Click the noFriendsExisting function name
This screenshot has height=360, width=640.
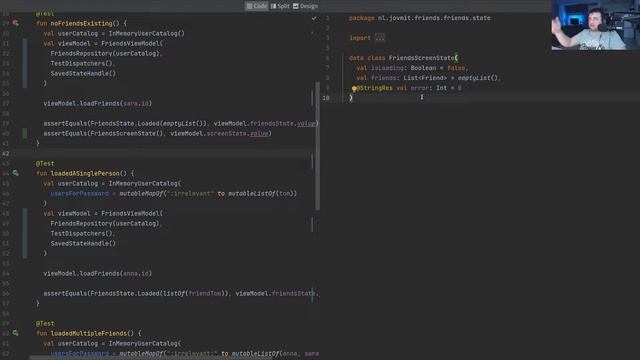point(82,23)
